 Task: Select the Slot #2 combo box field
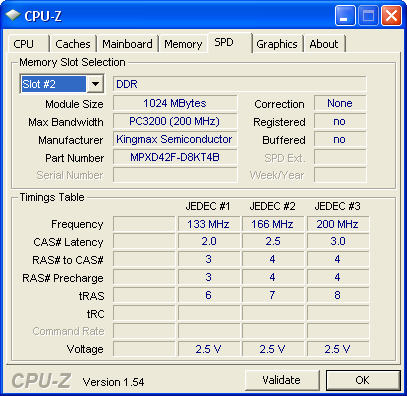point(62,84)
